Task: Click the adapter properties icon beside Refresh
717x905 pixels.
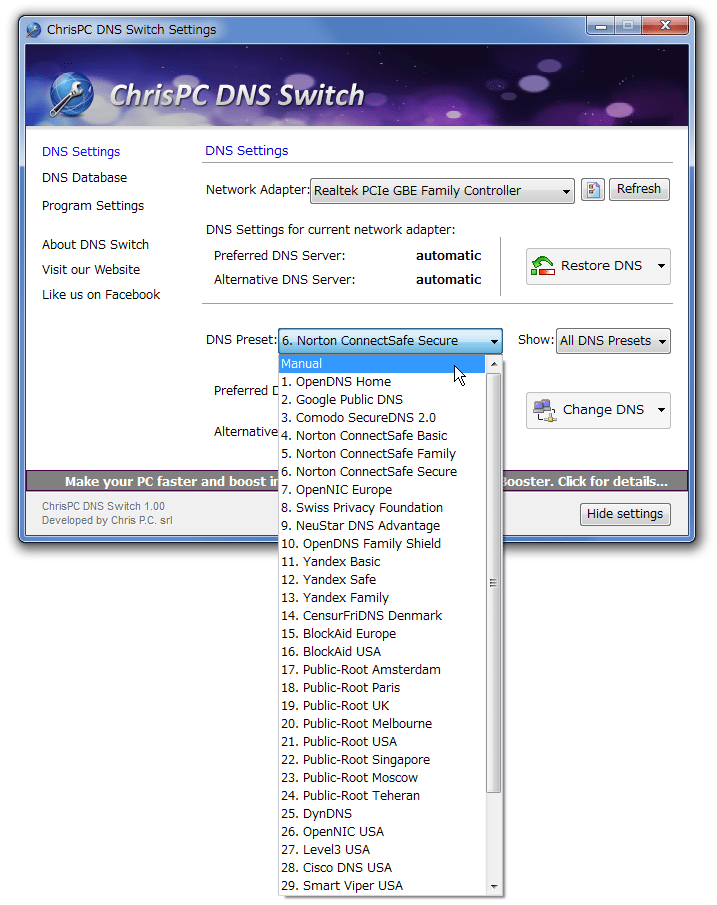Action: click(592, 189)
